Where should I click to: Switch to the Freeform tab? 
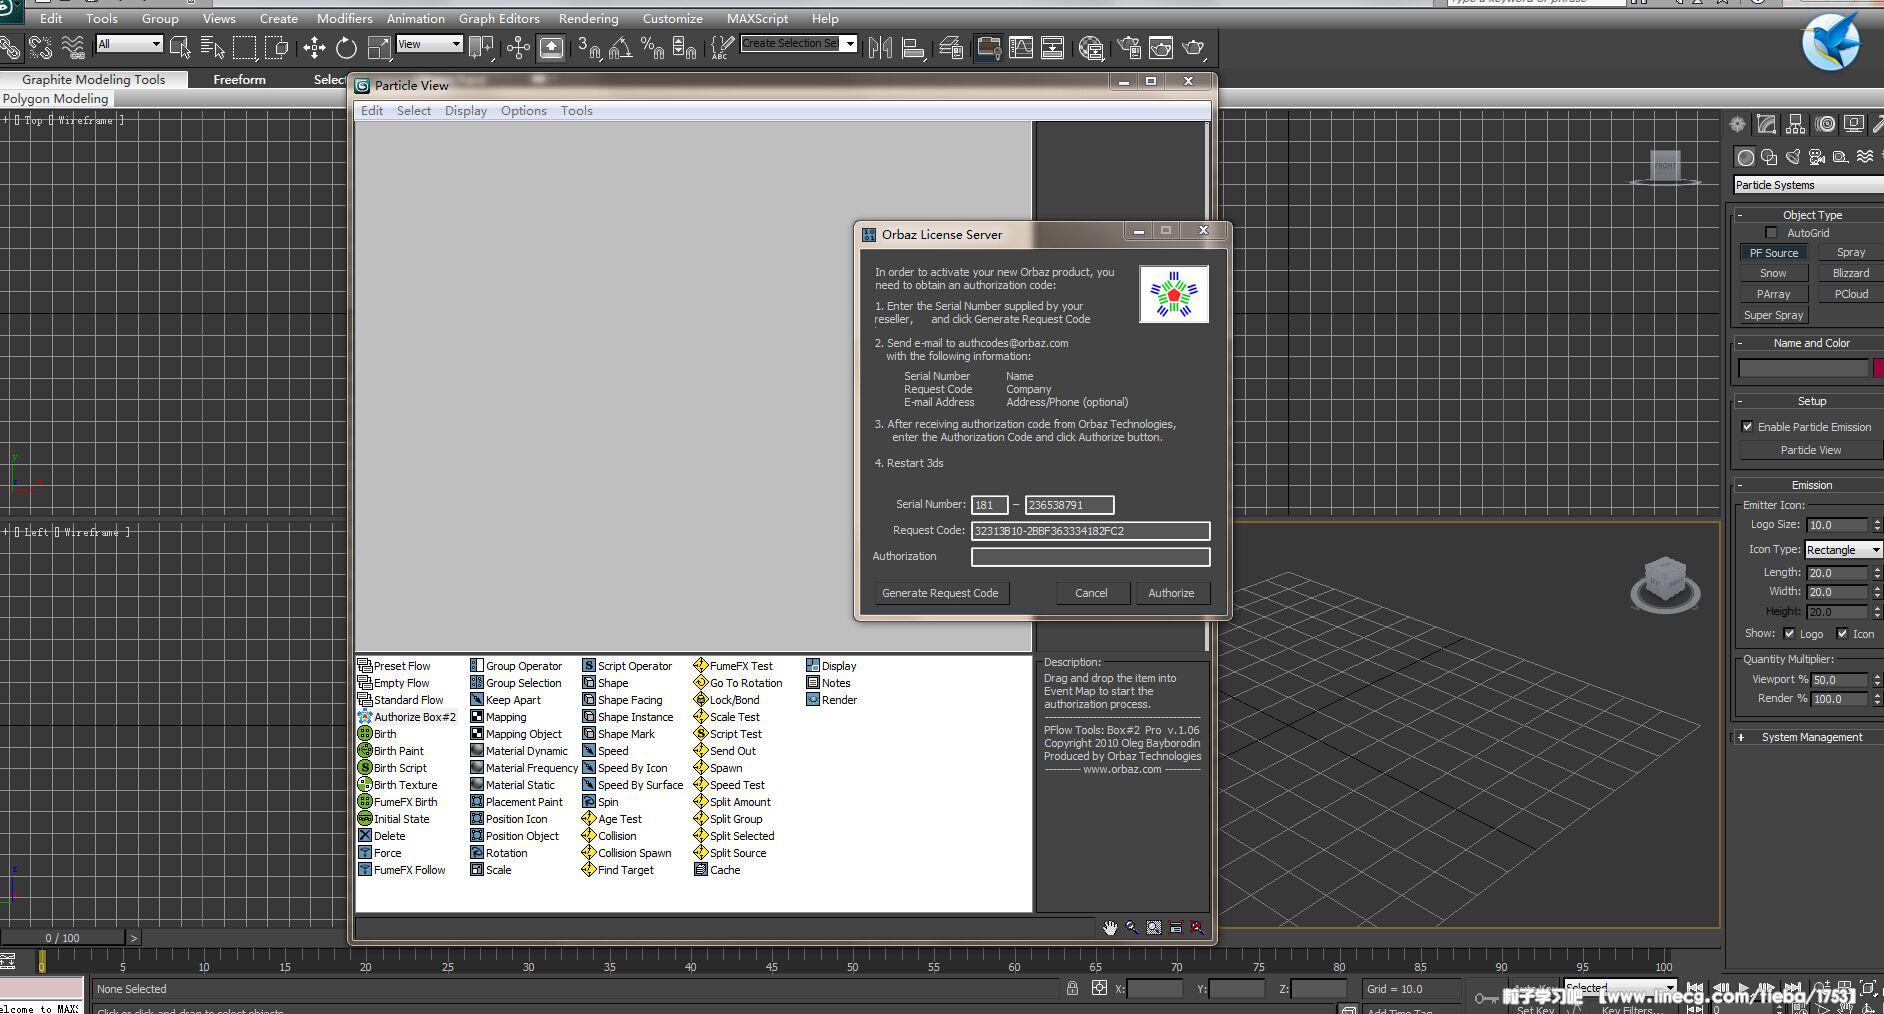pos(239,79)
